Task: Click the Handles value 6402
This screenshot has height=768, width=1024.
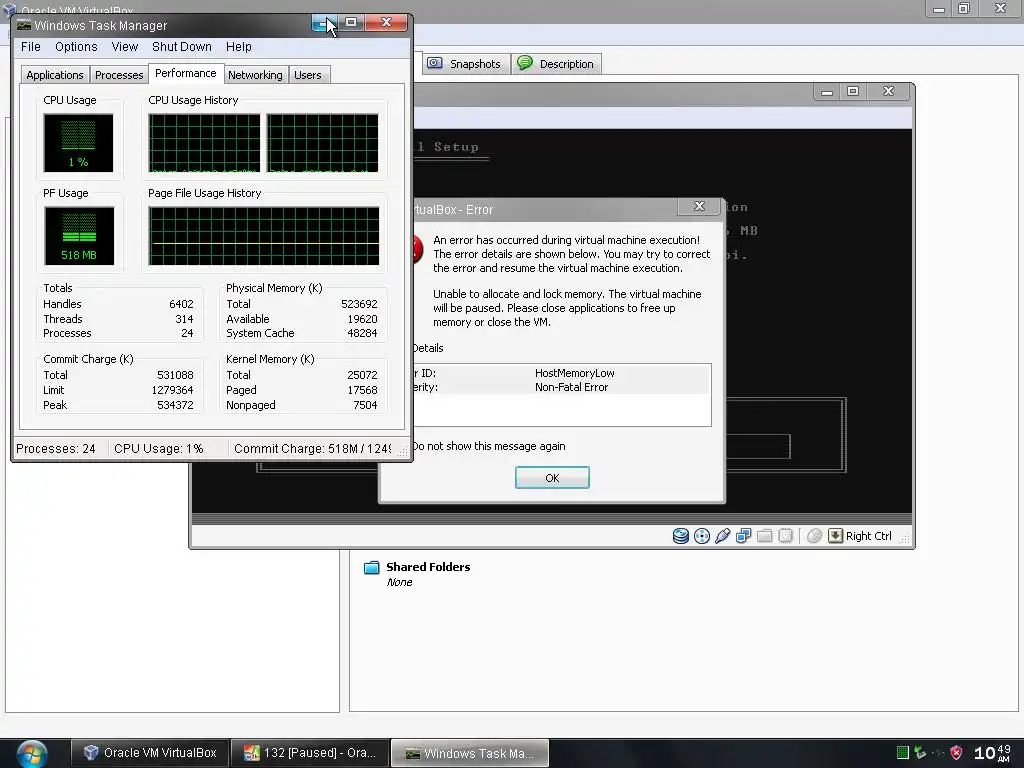Action: [181, 304]
